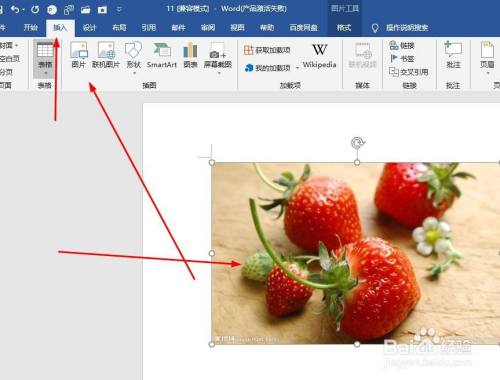This screenshot has height=380, width=500.
Task: Click the 加载项 group label
Action: 290,85
